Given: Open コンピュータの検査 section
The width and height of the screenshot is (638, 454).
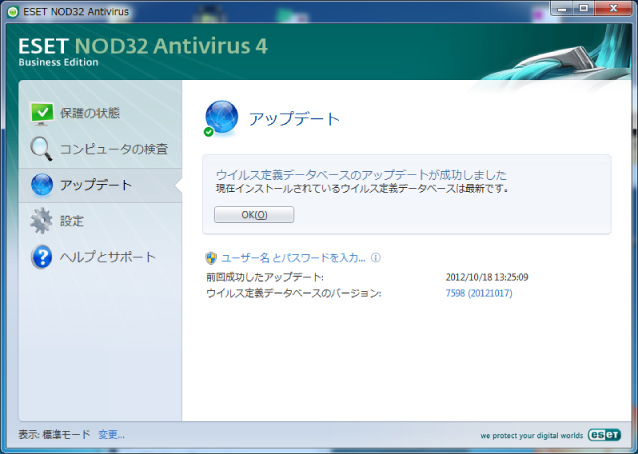Looking at the screenshot, I should (114, 149).
